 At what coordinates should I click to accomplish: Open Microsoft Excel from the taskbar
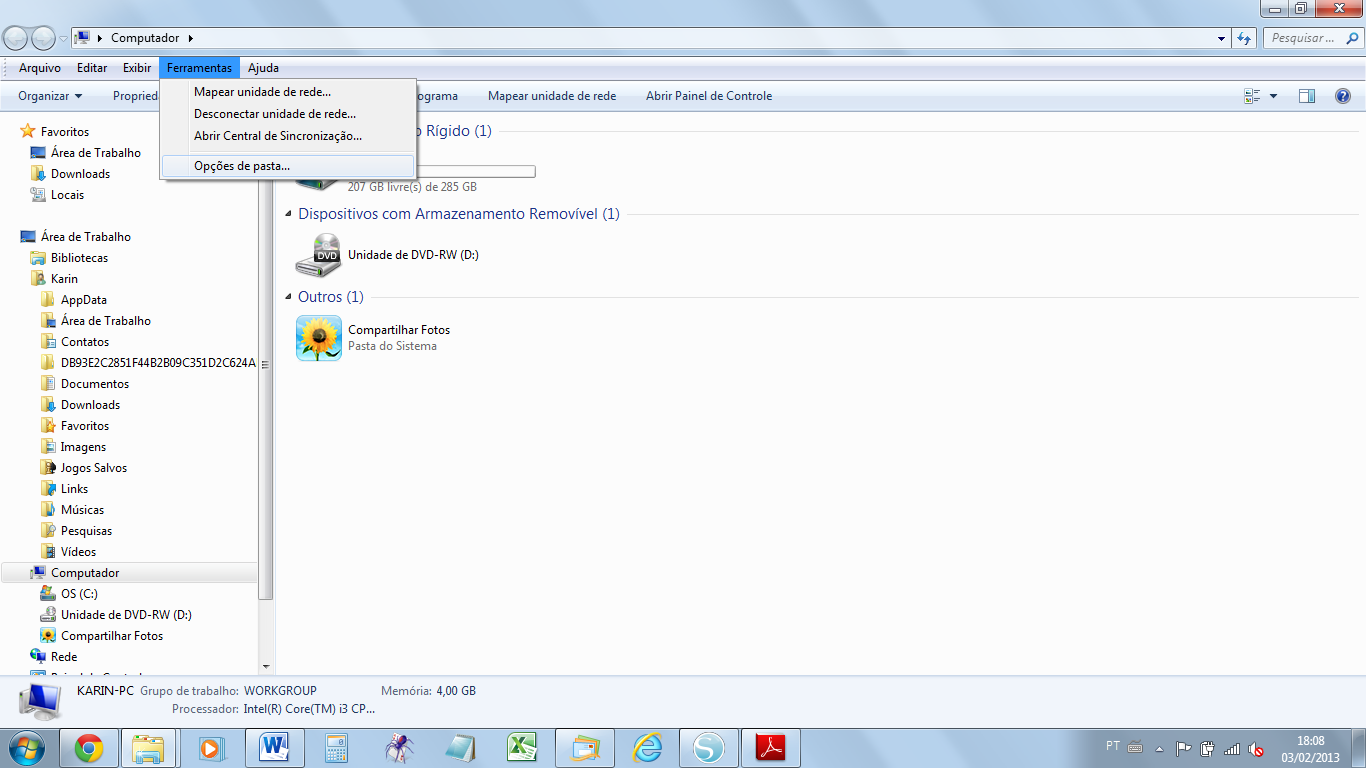point(522,748)
